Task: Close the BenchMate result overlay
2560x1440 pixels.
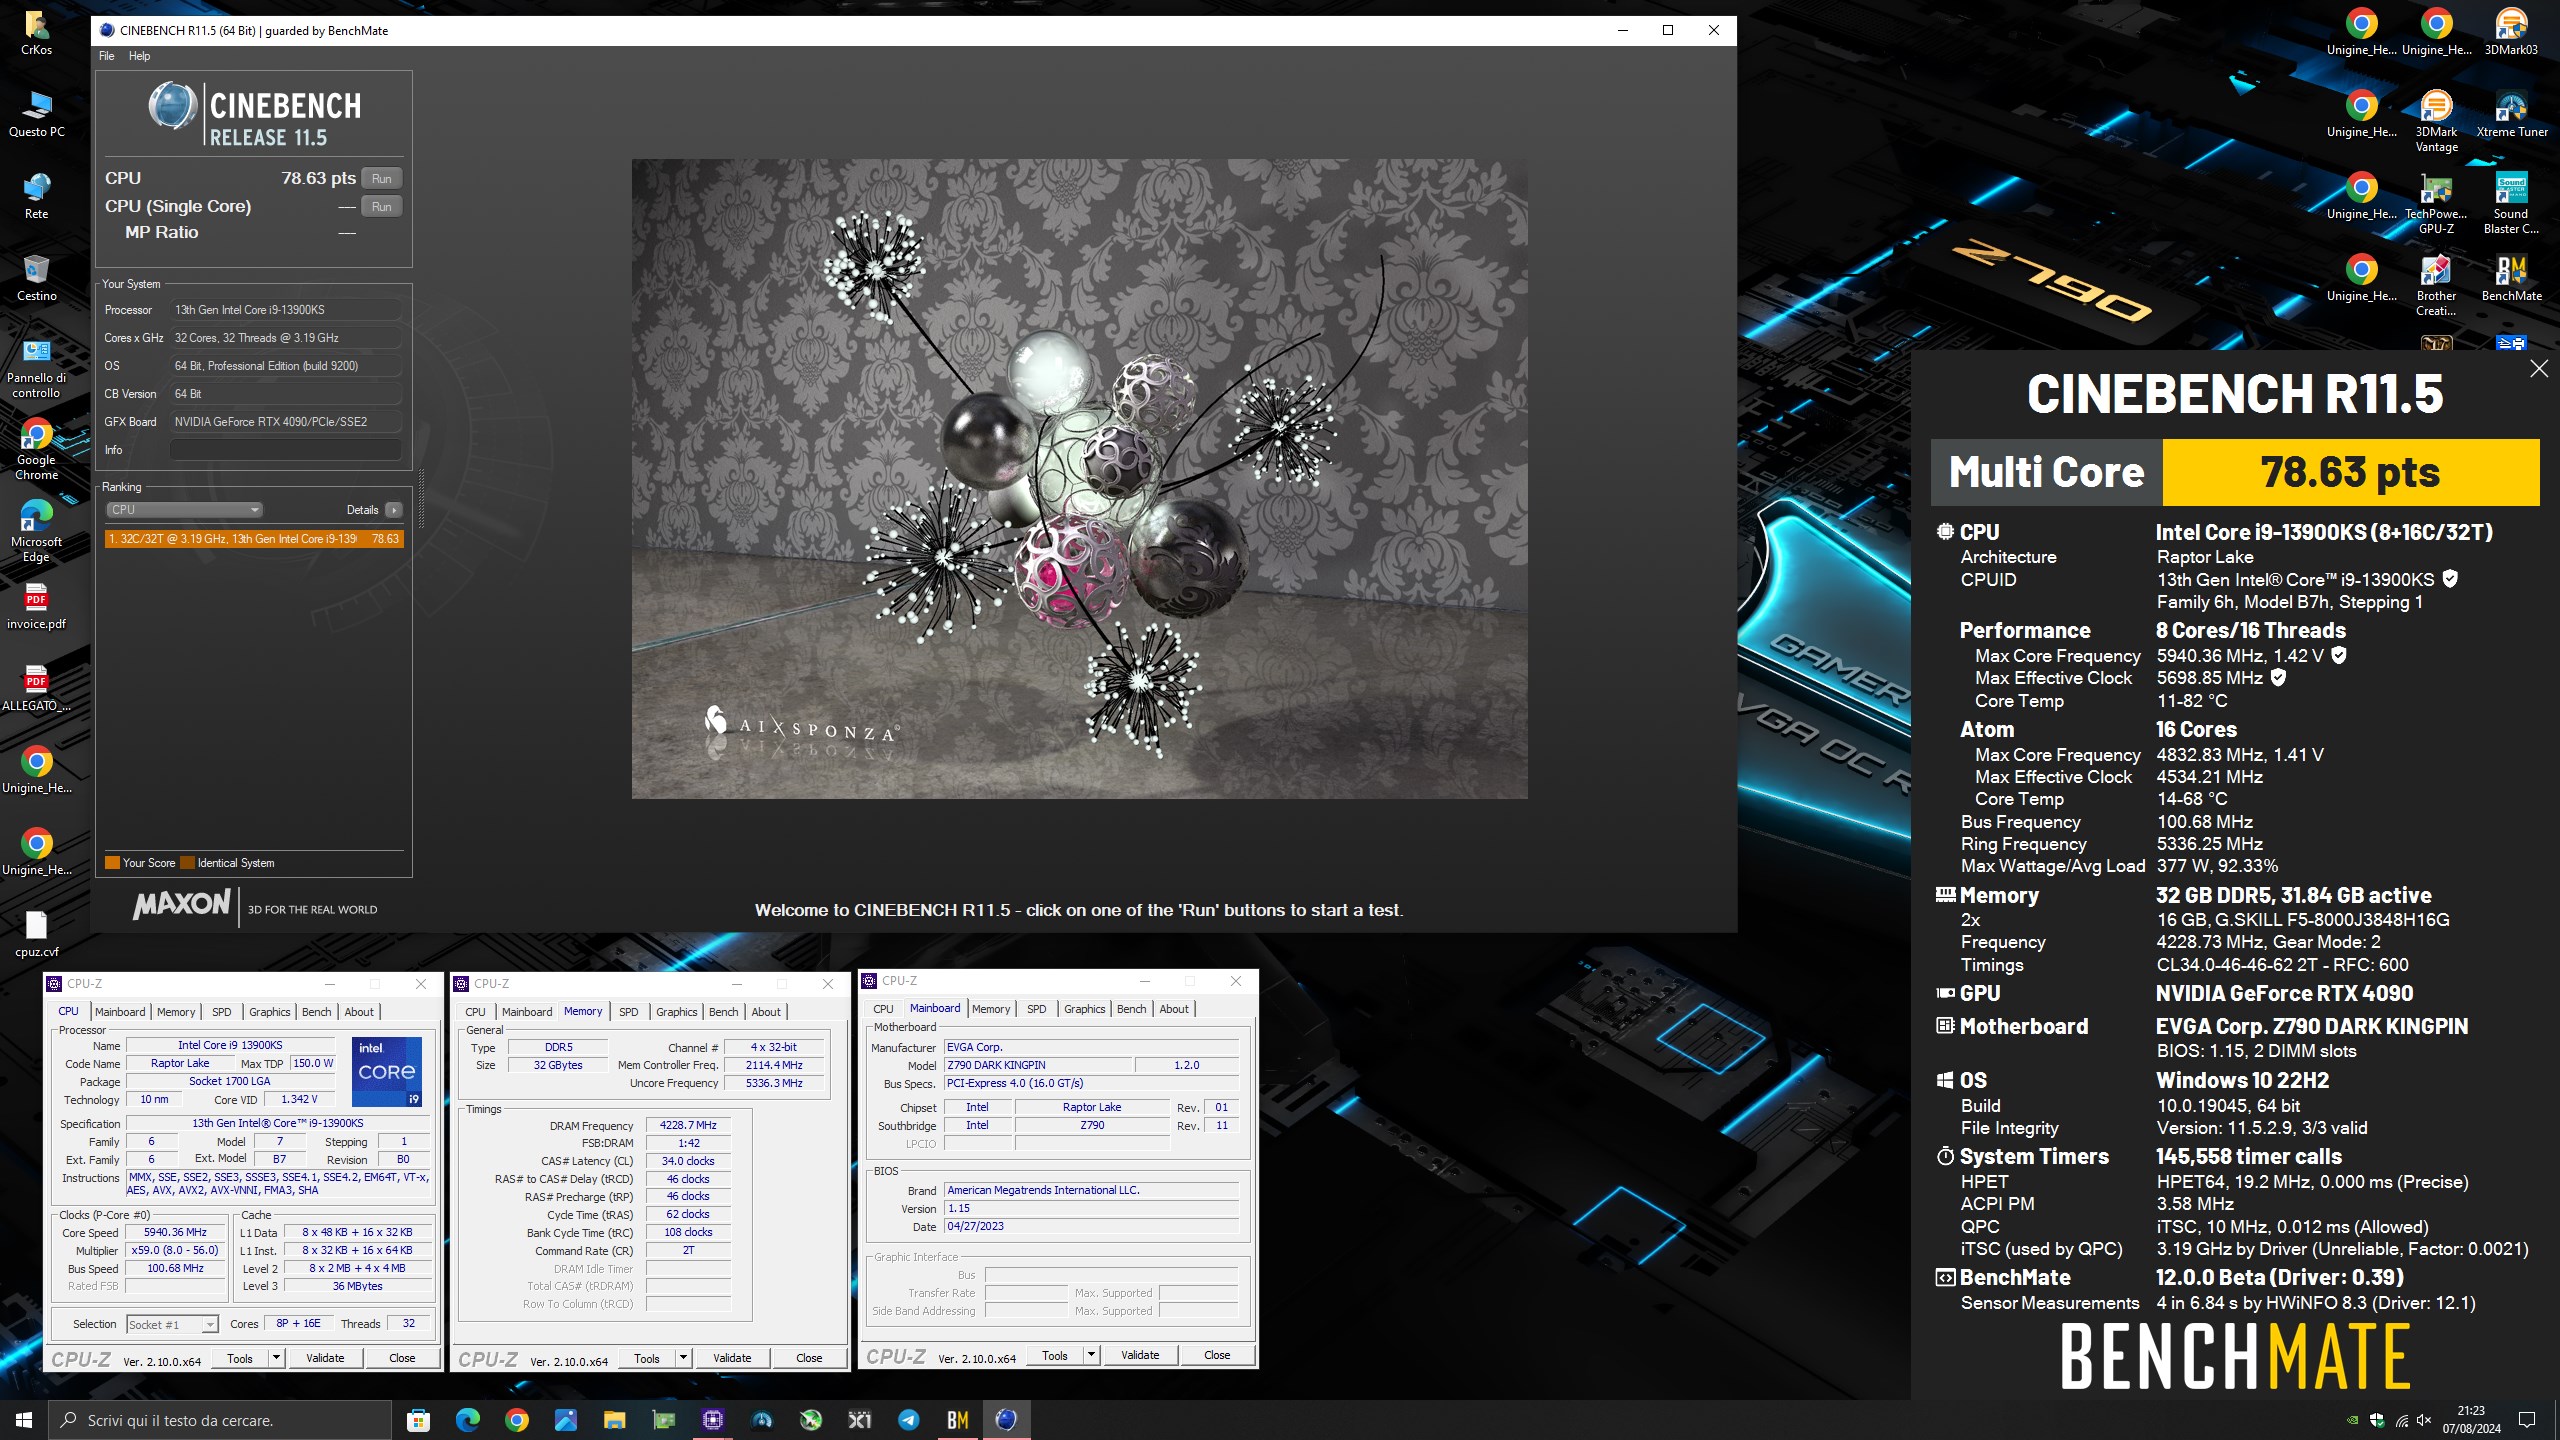Action: [2538, 369]
